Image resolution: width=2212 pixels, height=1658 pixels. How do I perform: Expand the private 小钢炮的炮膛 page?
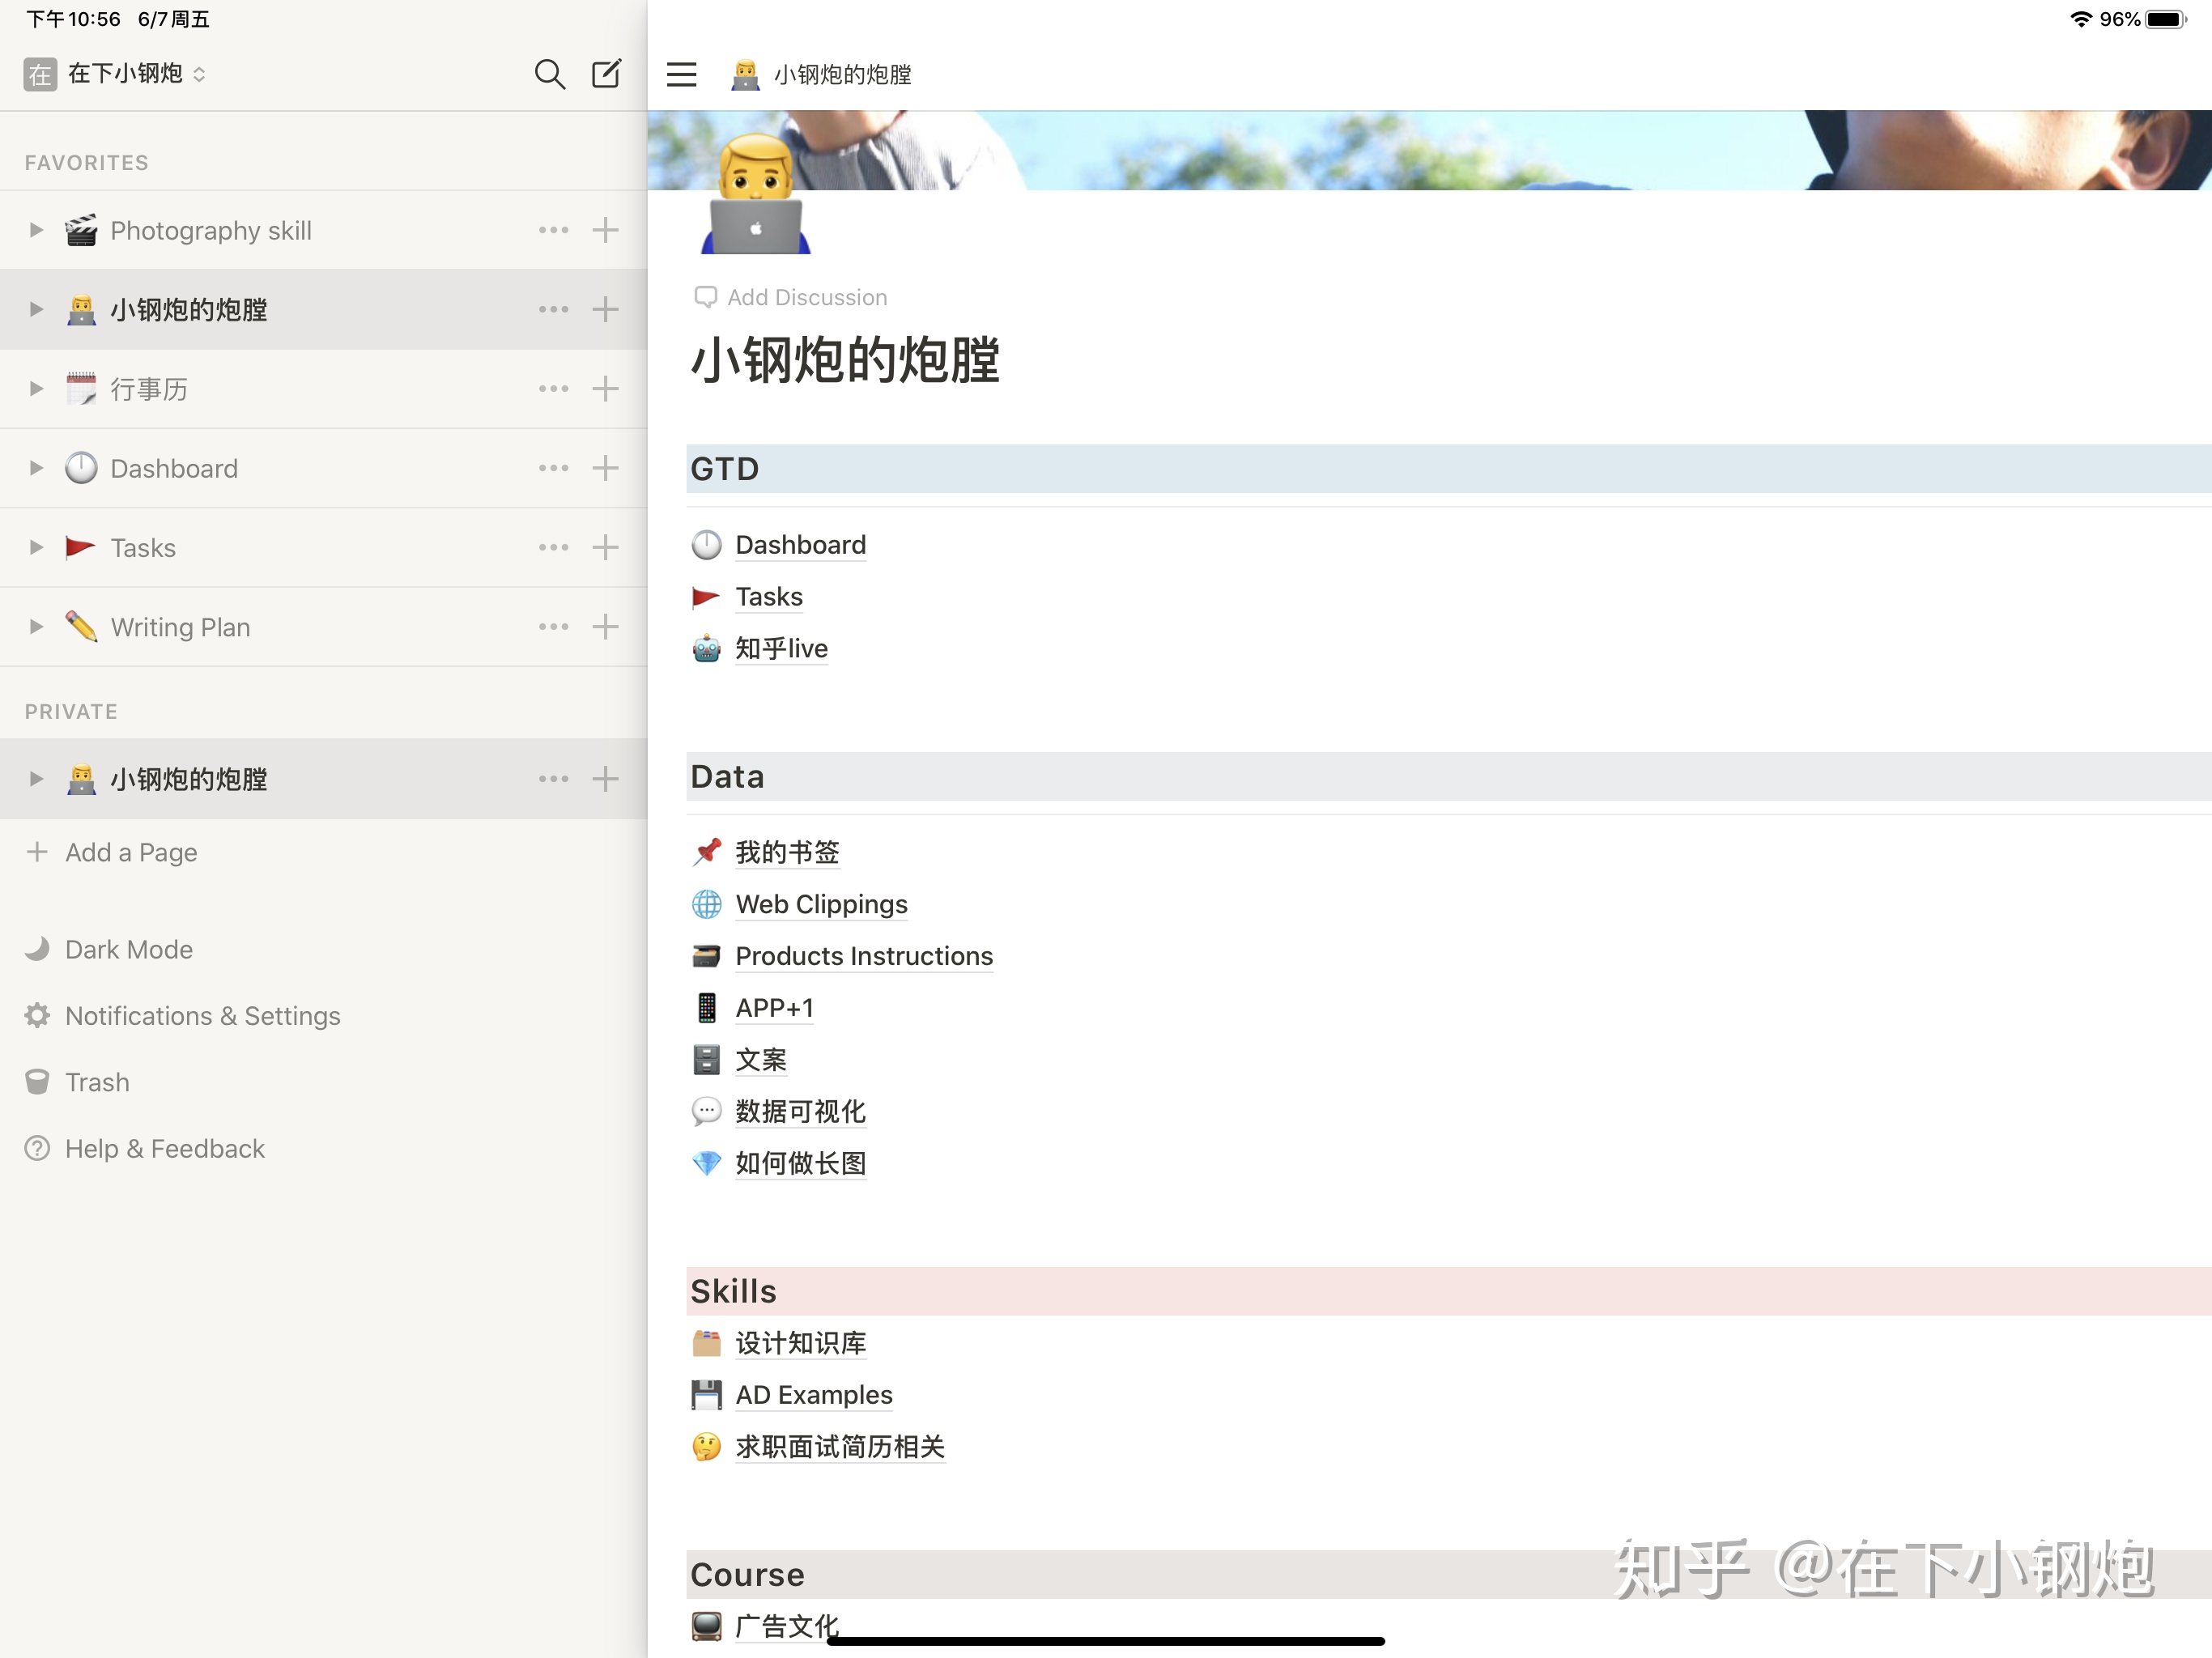[36, 779]
